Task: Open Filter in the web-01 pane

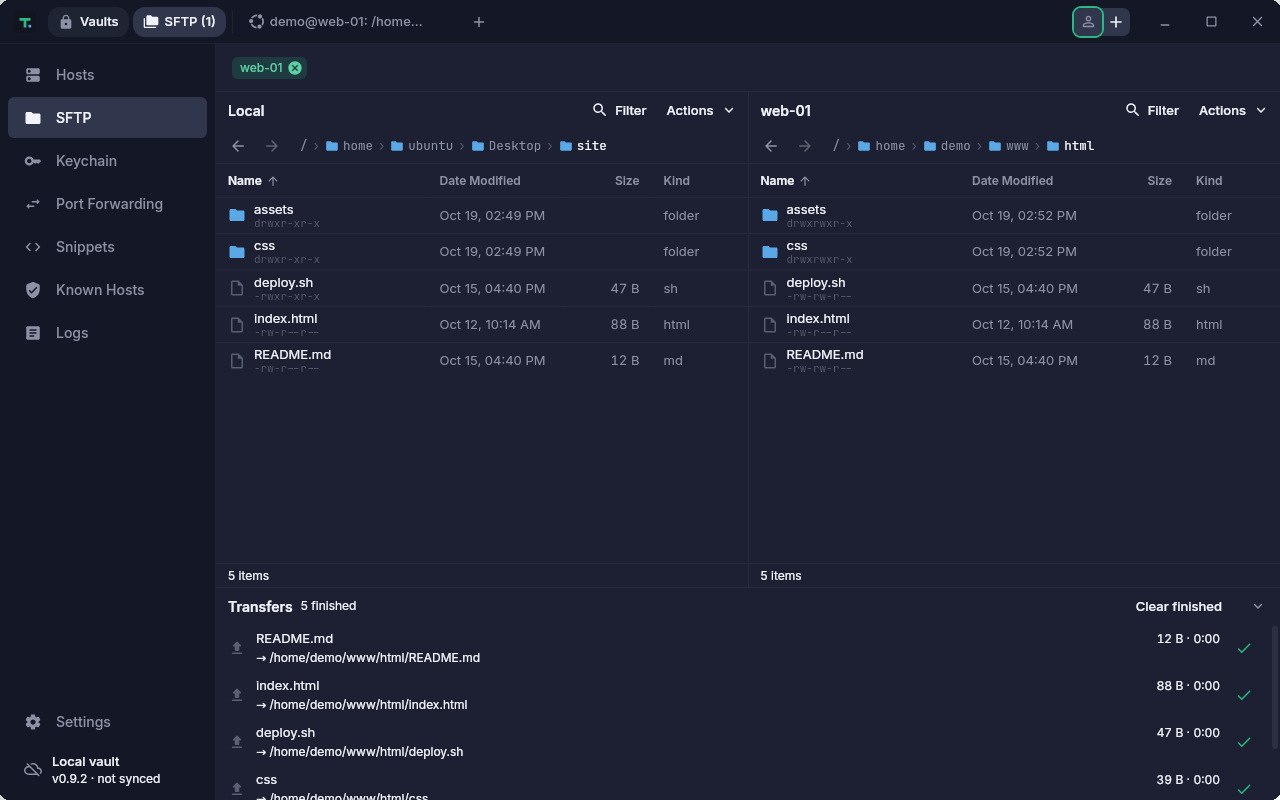Action: (1152, 111)
